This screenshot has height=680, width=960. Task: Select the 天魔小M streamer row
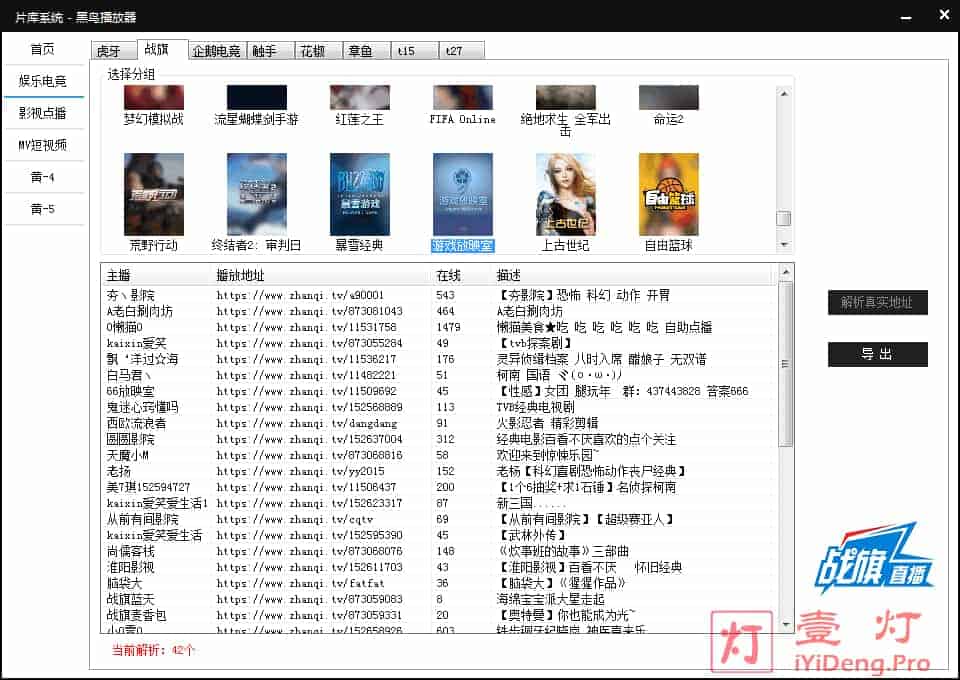440,455
